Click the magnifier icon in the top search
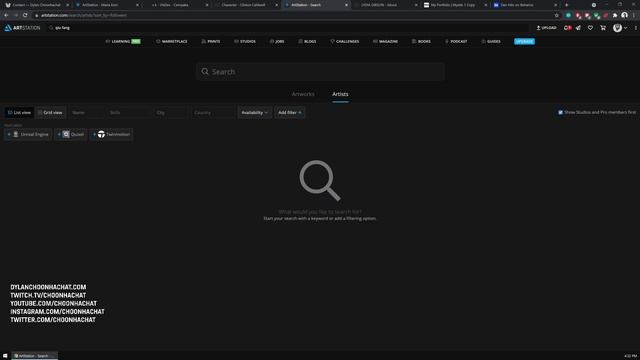 coord(51,28)
